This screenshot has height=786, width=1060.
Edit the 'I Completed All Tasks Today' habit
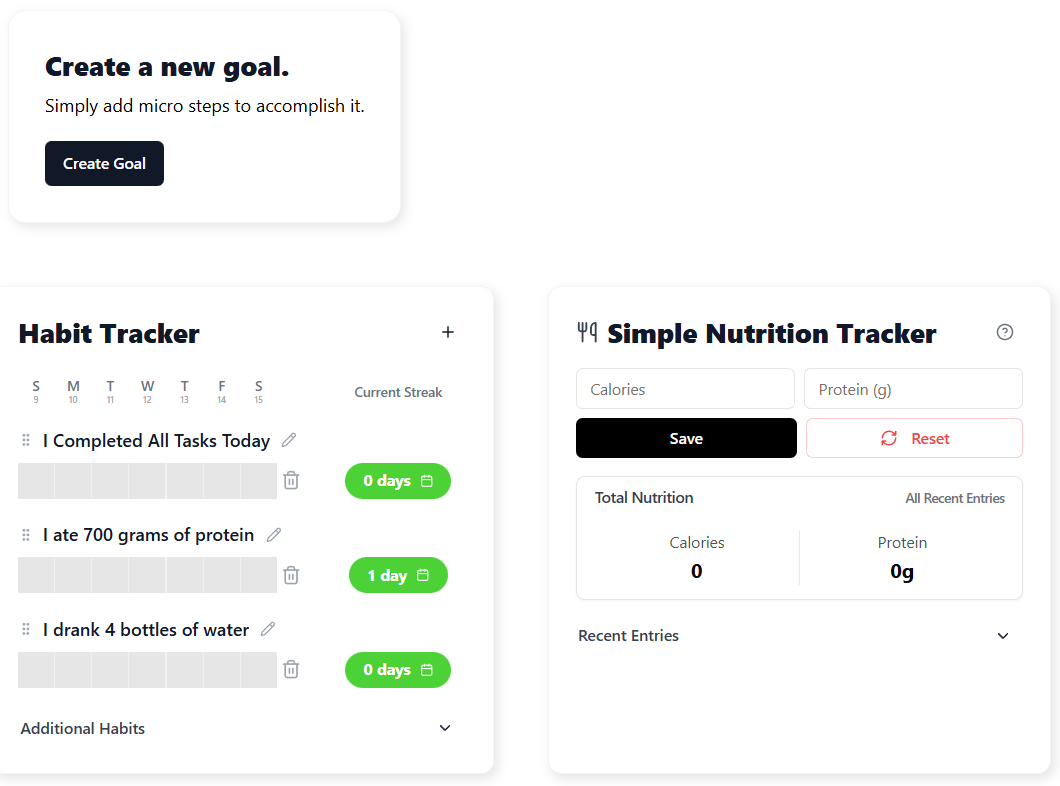[289, 440]
